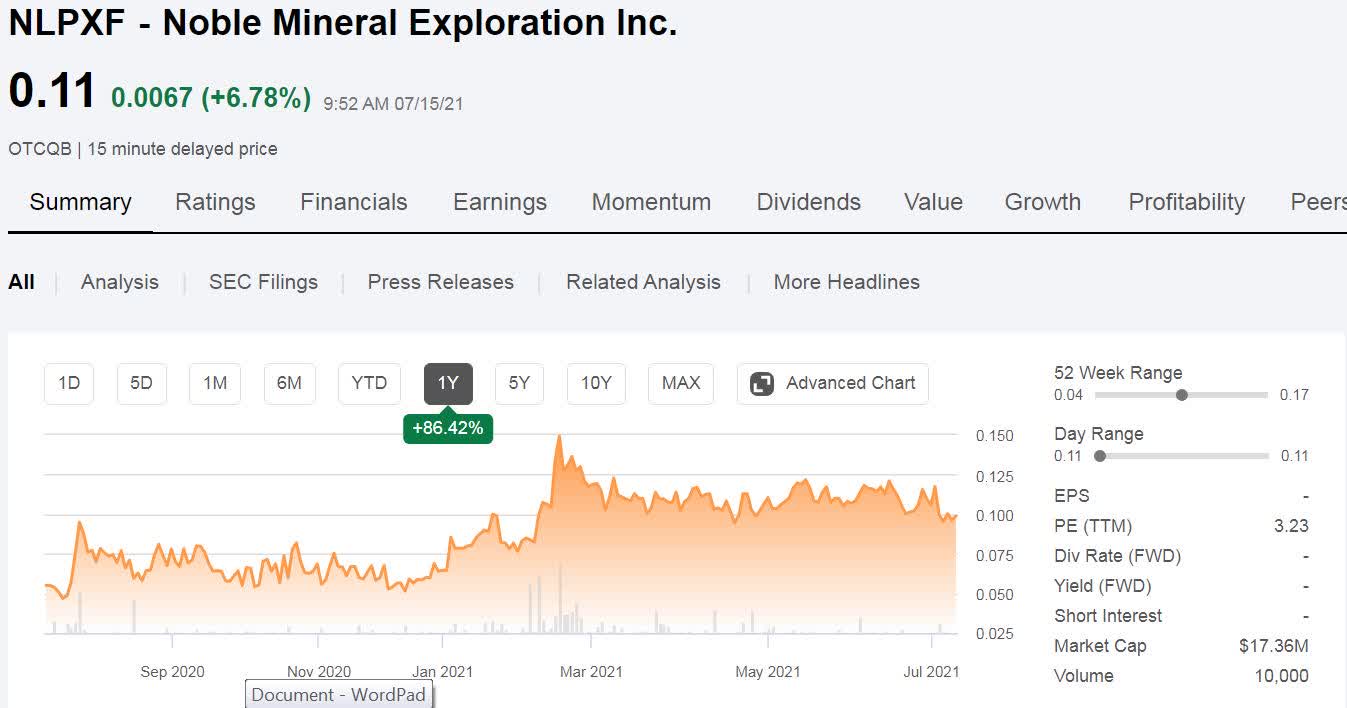
Task: Open the More Headlines filter
Action: pos(846,282)
